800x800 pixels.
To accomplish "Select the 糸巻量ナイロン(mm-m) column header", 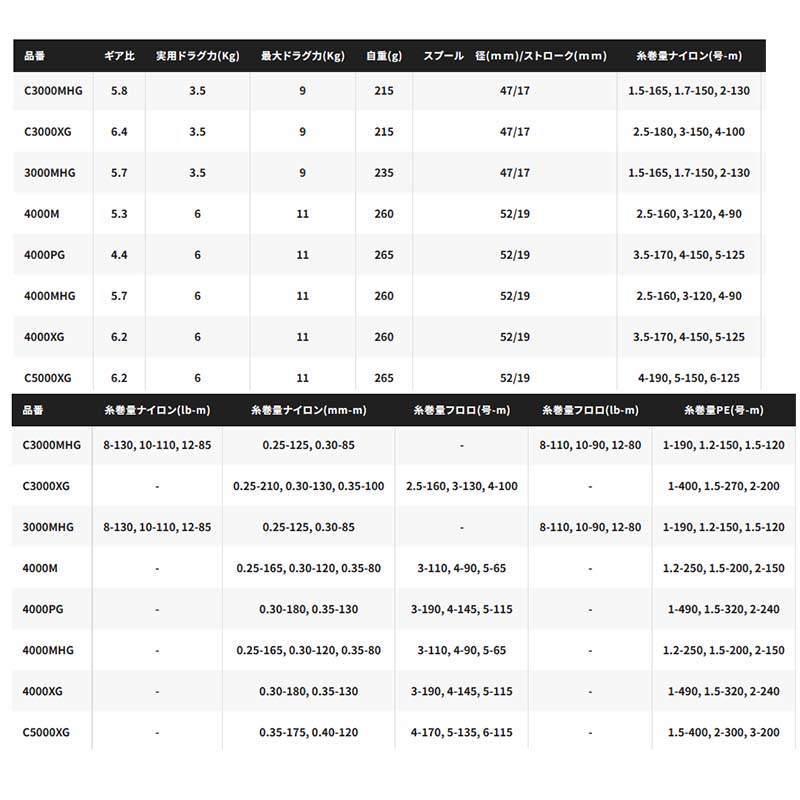I will (308, 410).
